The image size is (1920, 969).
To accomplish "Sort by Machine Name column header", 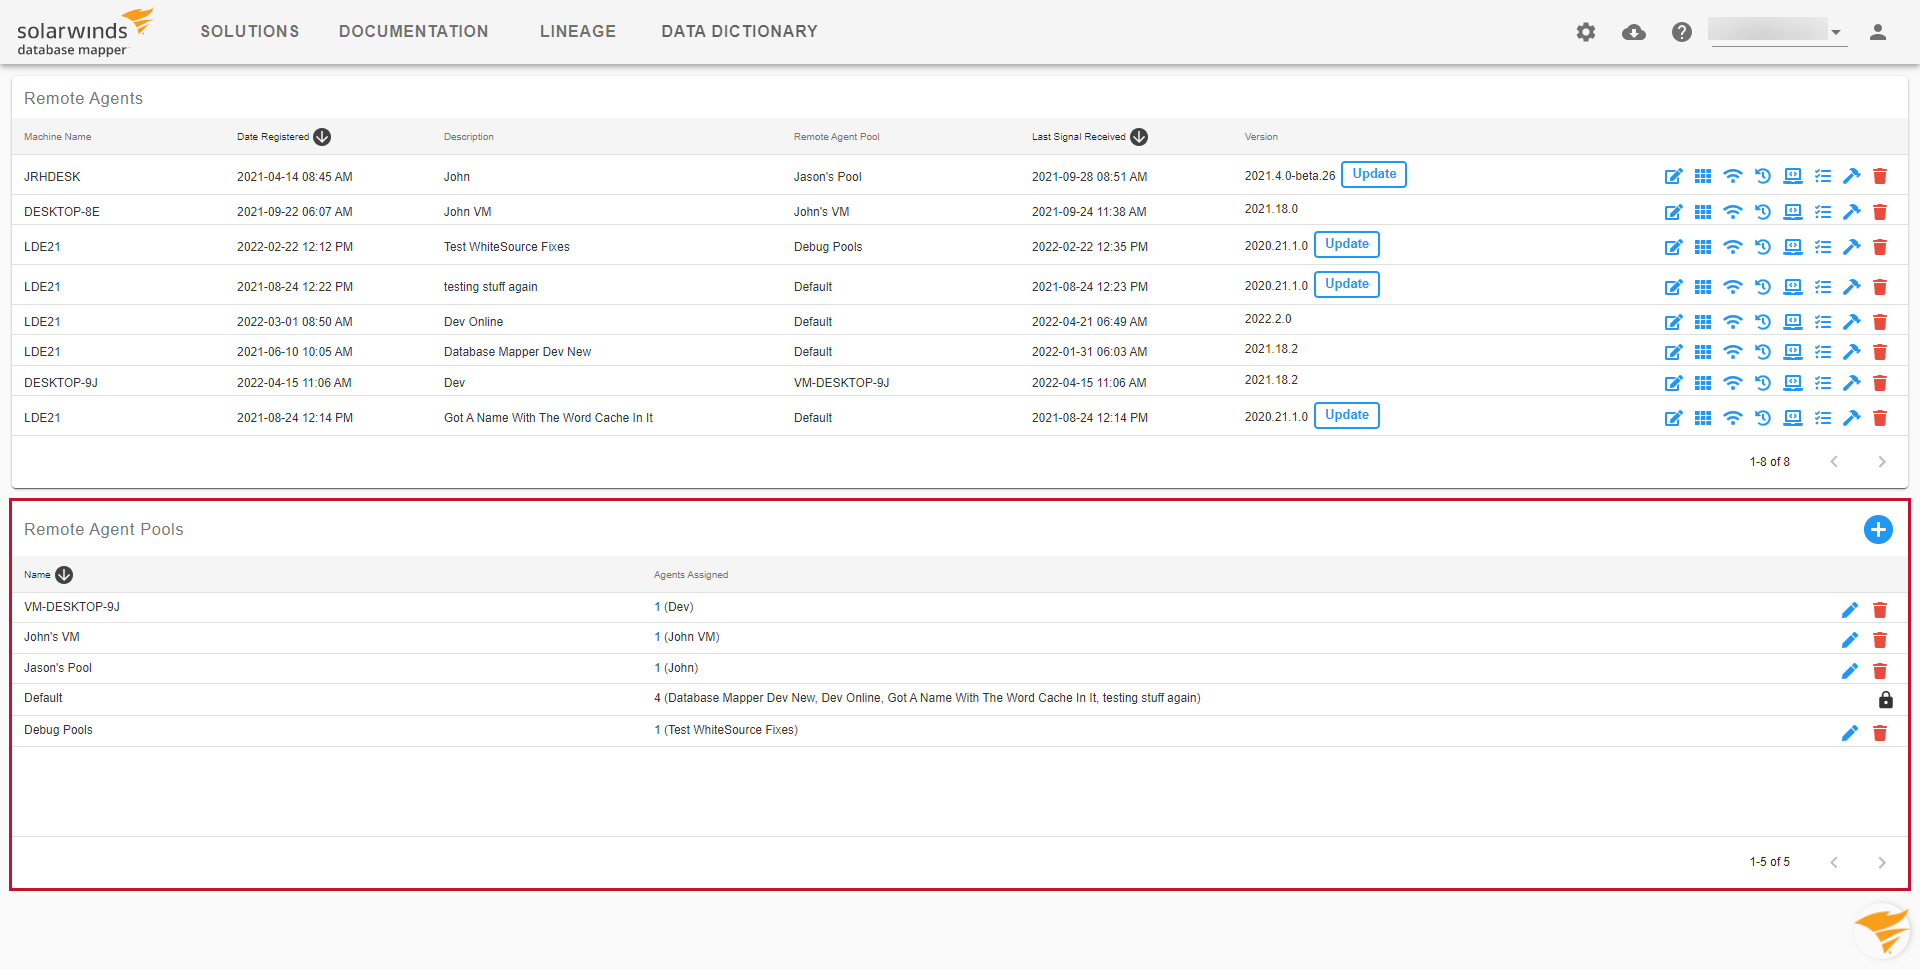I will [x=58, y=137].
